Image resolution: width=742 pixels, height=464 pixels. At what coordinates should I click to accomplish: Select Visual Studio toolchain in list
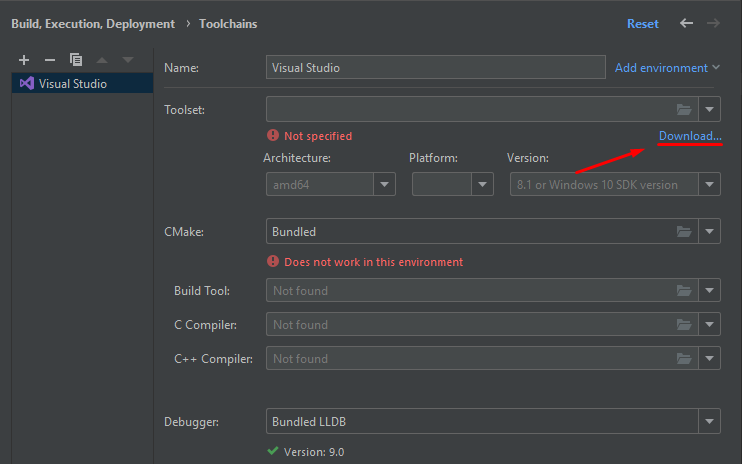click(x=82, y=83)
